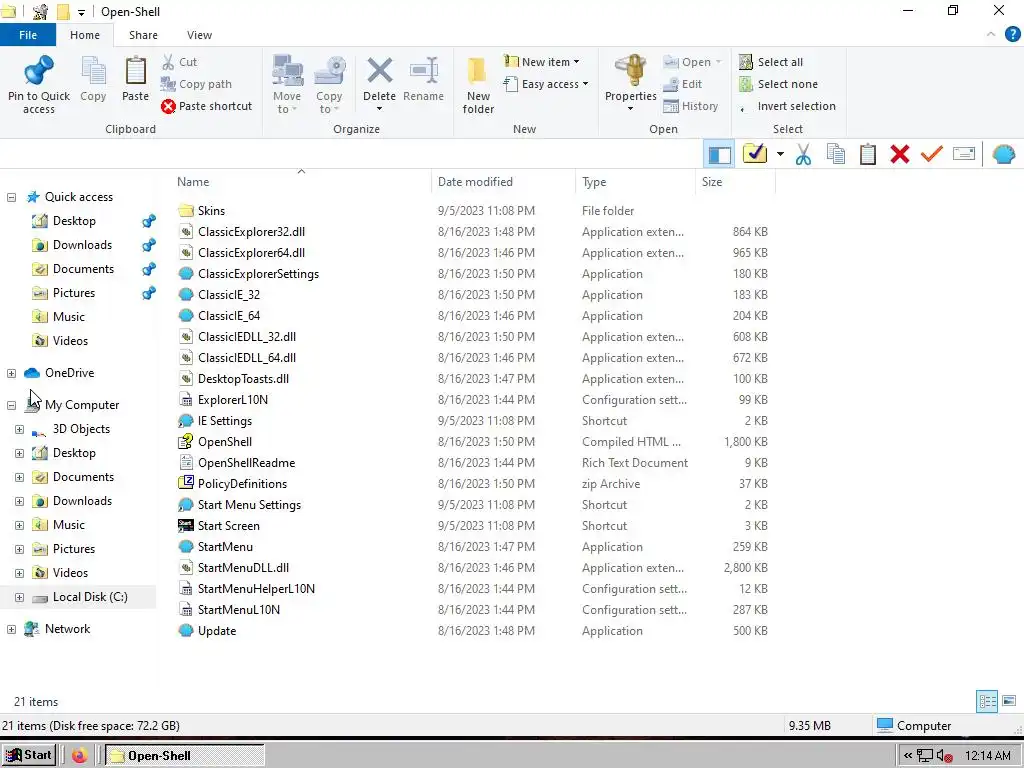The width and height of the screenshot is (1024, 768).
Task: Switch to the Share ribbon tab
Action: (x=143, y=35)
